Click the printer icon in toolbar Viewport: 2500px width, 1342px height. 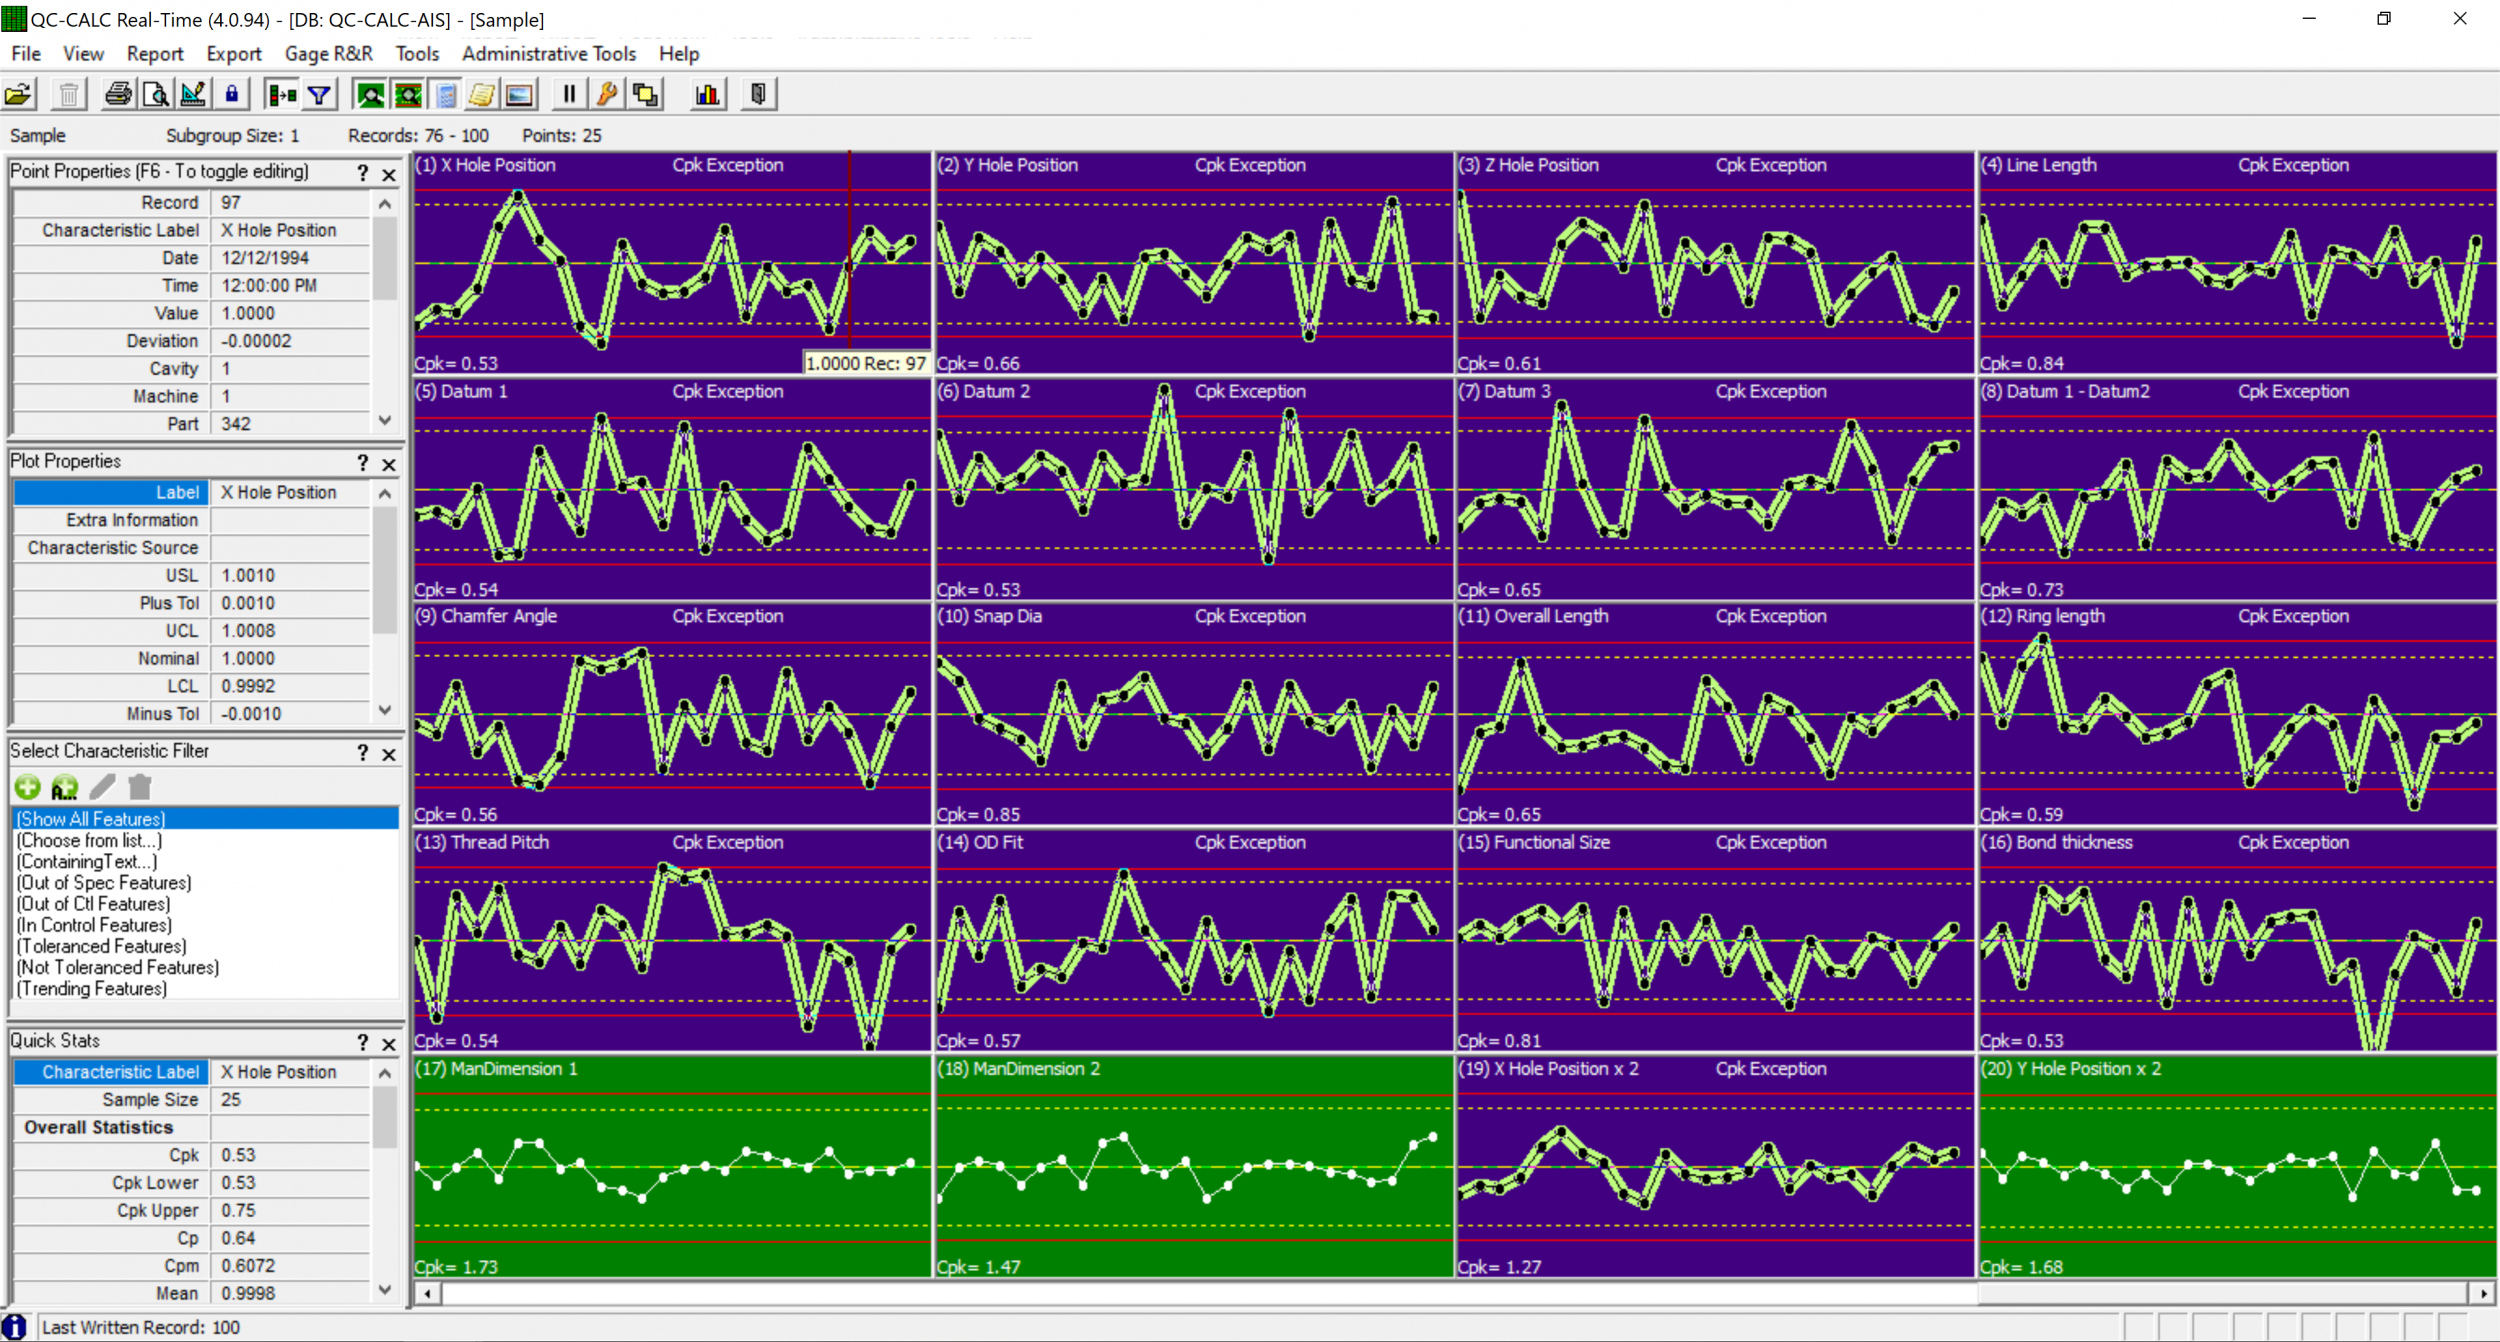tap(118, 95)
